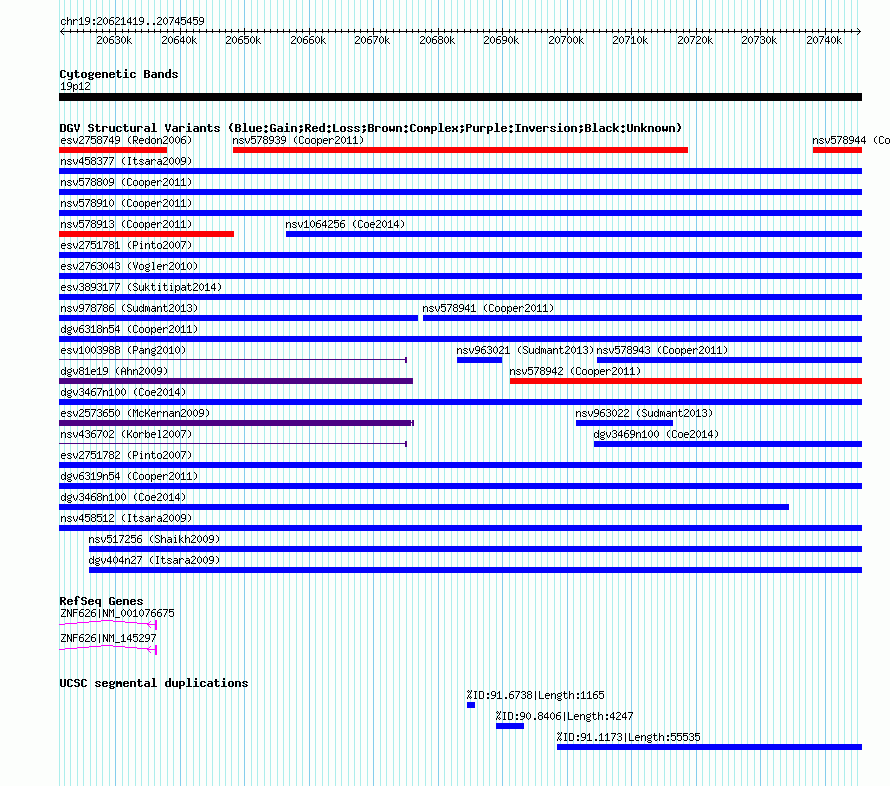The image size is (890, 786).
Task: Select nsv578941 (Cooper2011) variant label
Action: point(488,308)
